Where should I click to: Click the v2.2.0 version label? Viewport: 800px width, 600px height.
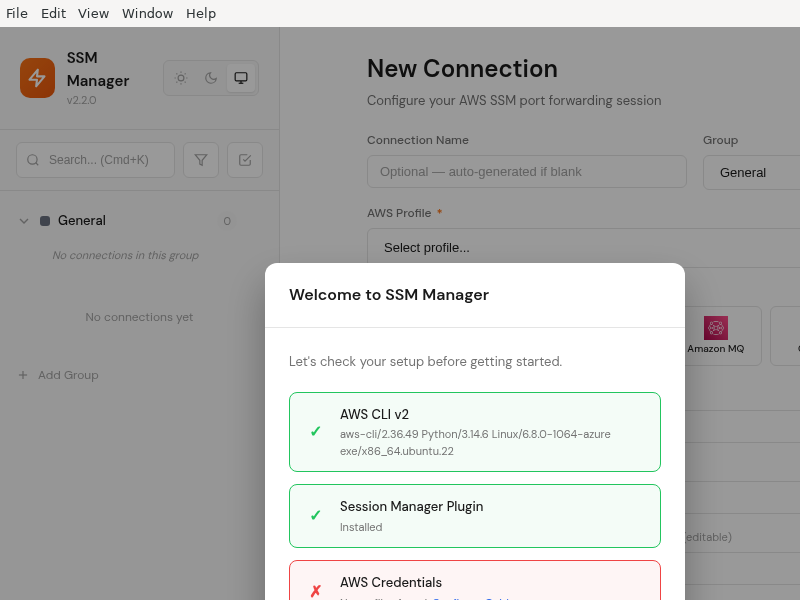pos(82,100)
